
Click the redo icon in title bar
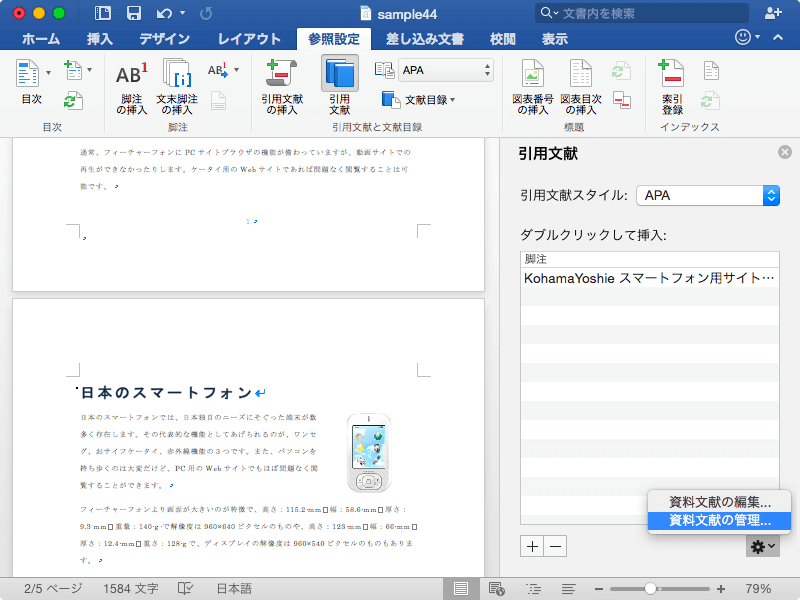coord(206,13)
